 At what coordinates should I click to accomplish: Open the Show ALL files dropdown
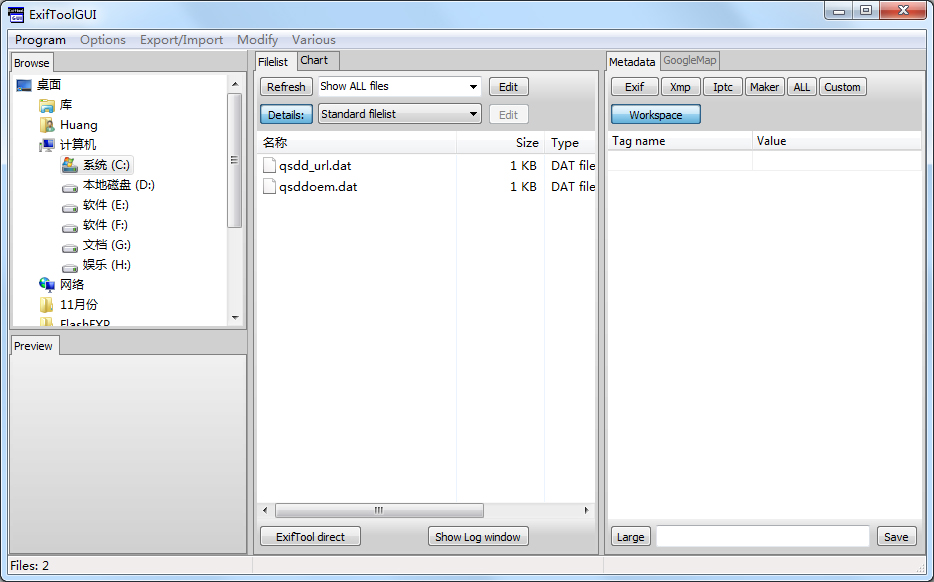pyautogui.click(x=399, y=87)
